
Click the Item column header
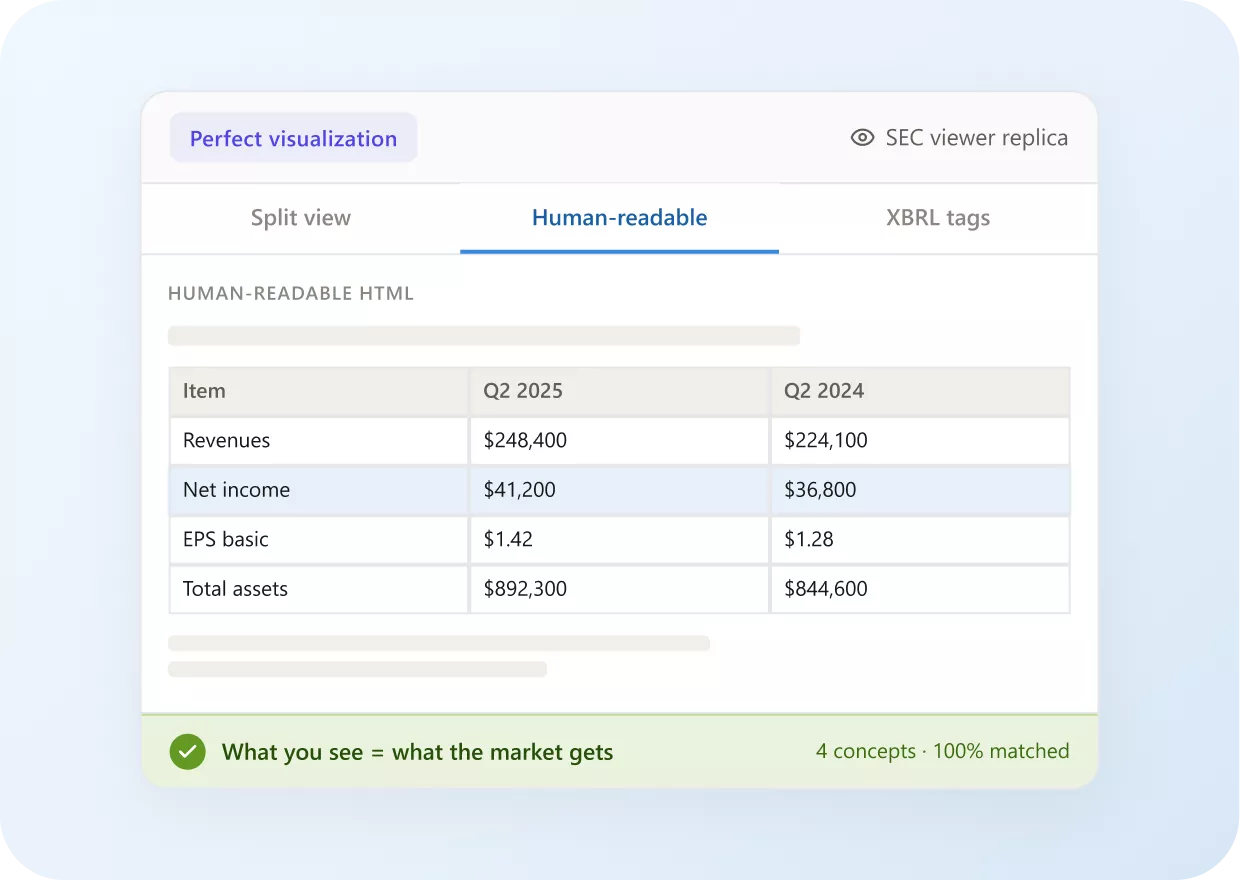click(319, 391)
